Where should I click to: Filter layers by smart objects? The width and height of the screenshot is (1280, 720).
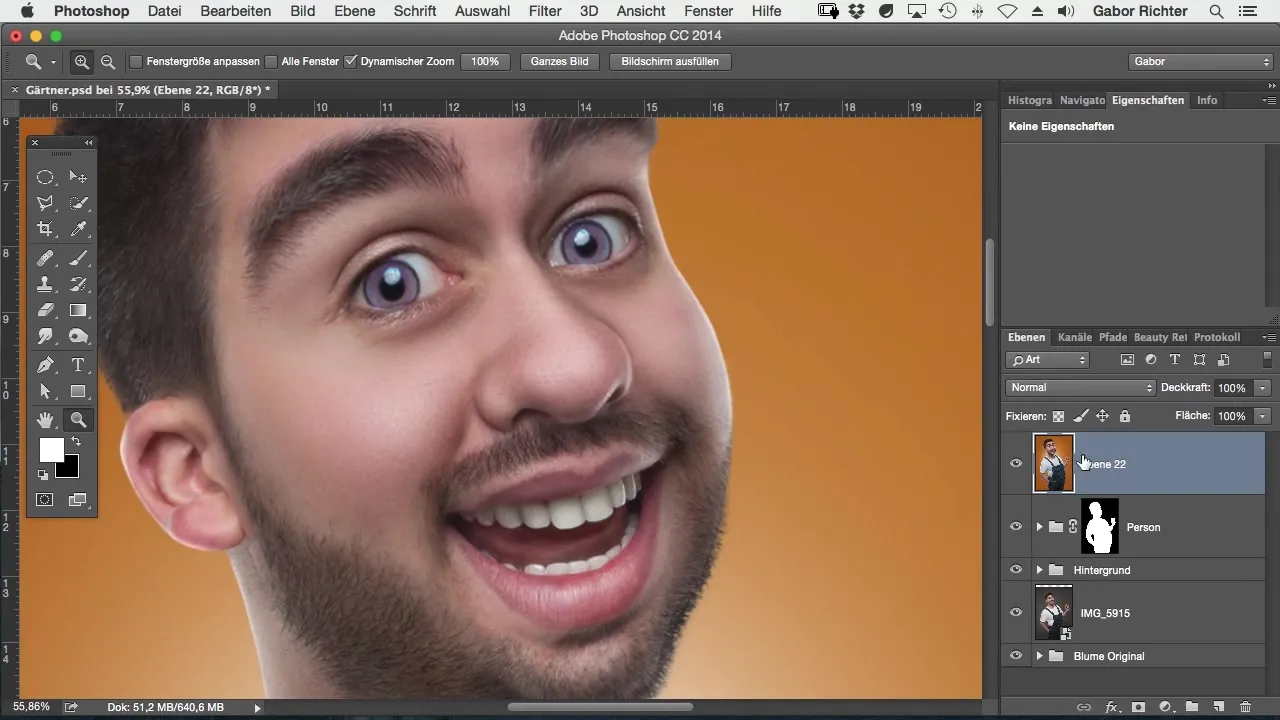click(x=1223, y=360)
